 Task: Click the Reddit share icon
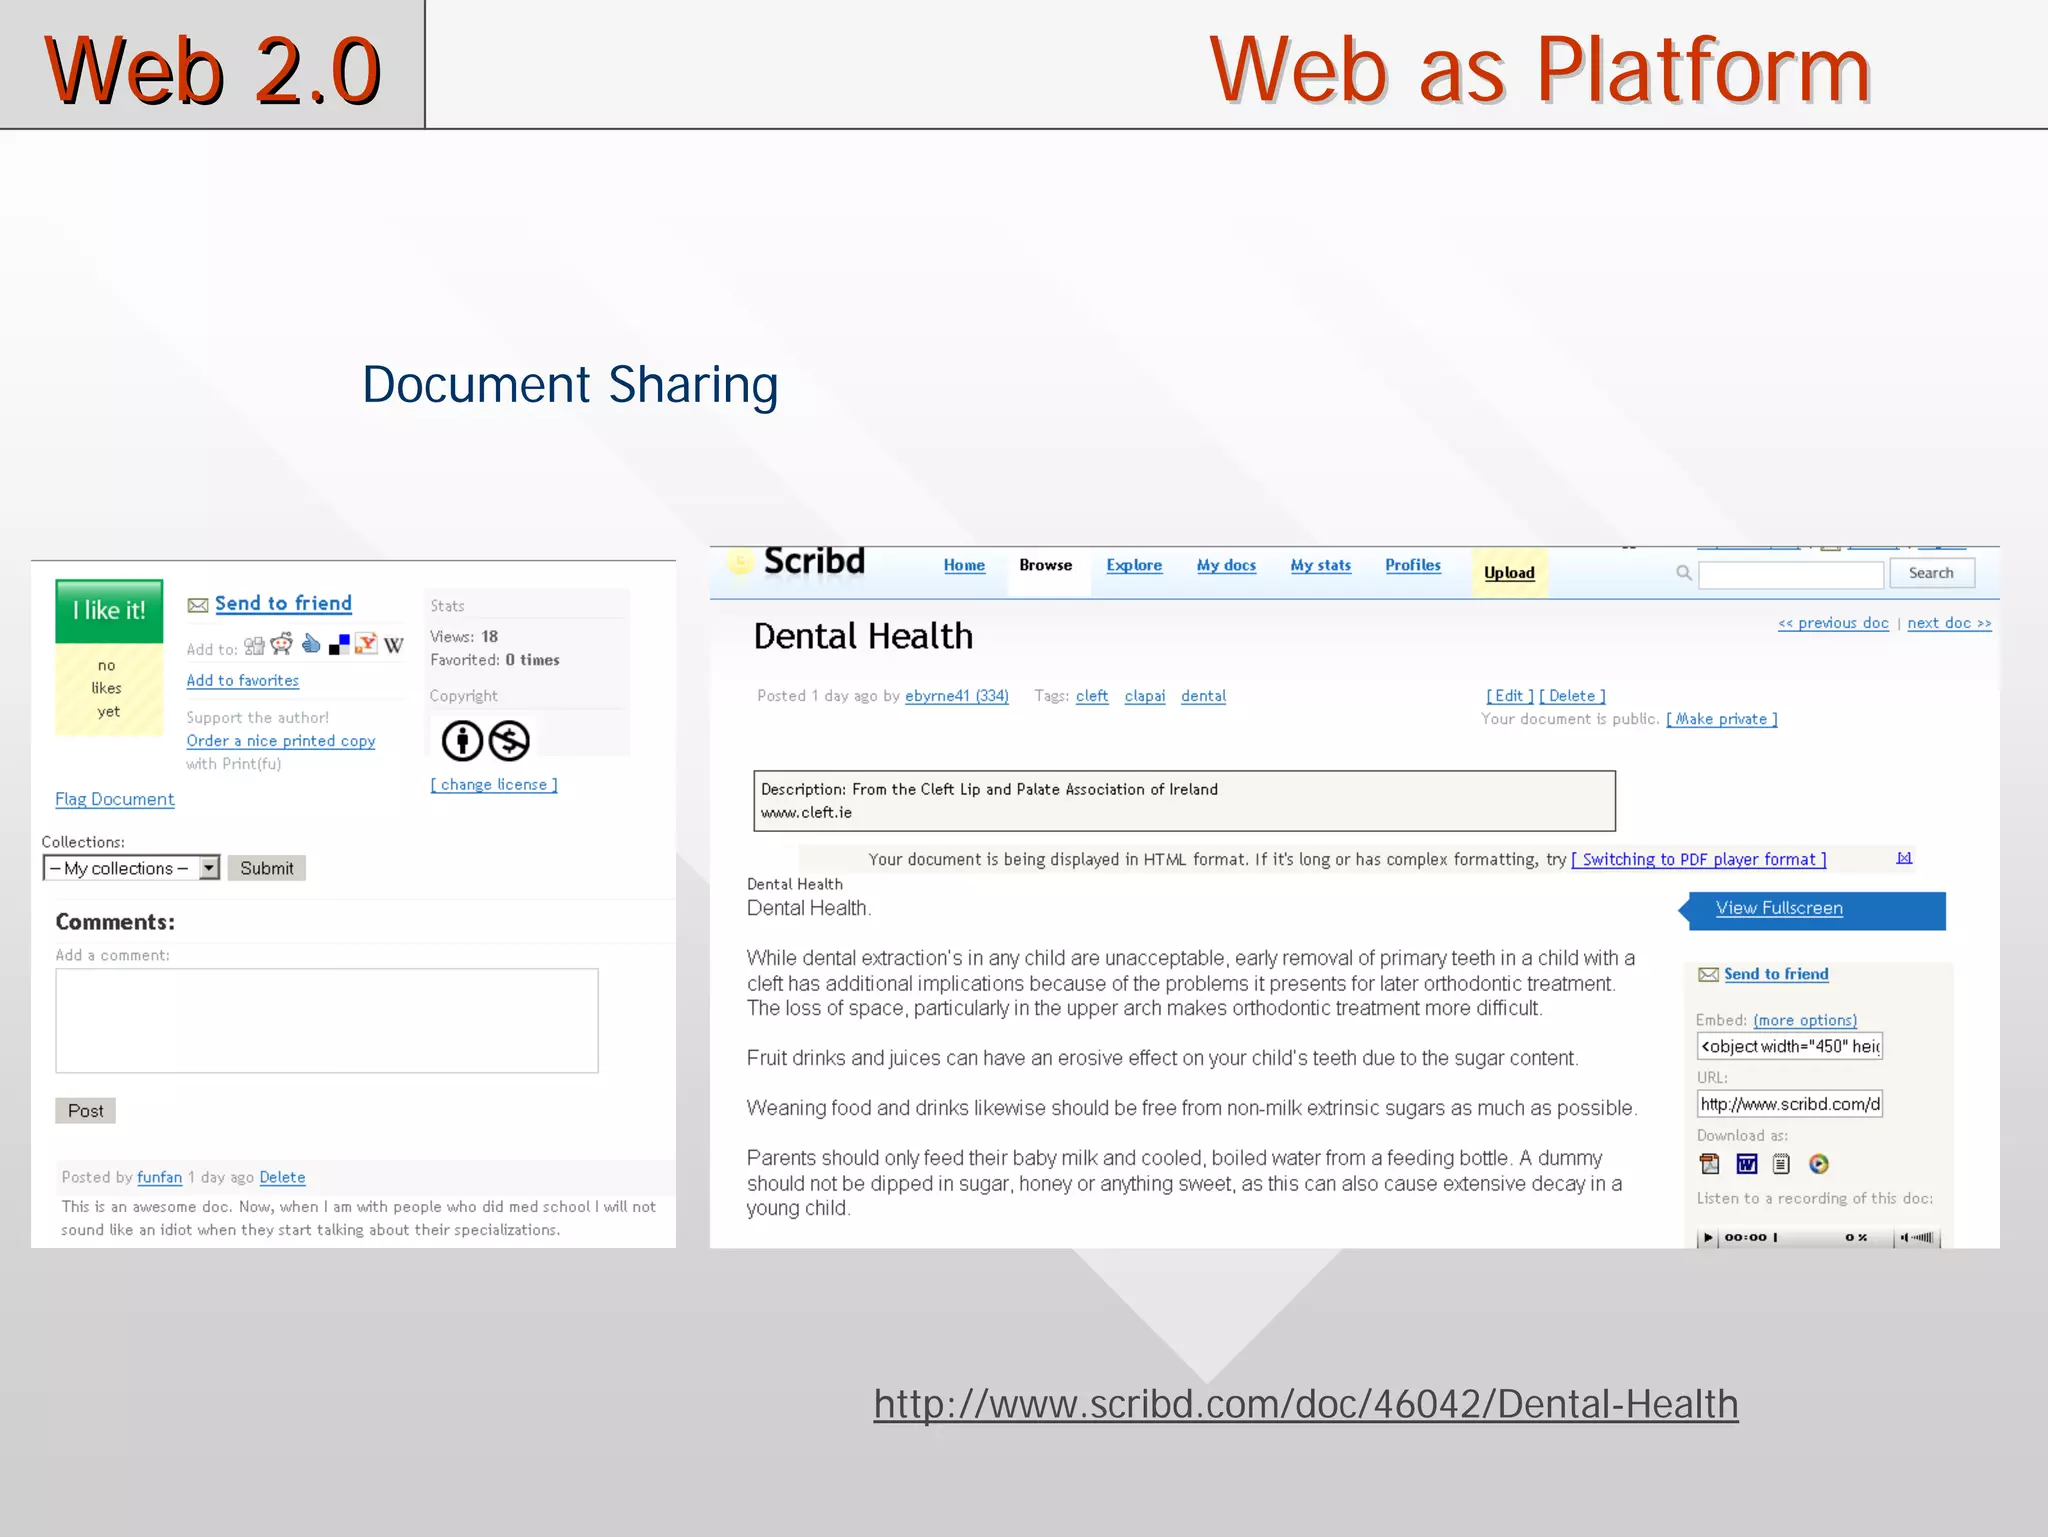282,644
